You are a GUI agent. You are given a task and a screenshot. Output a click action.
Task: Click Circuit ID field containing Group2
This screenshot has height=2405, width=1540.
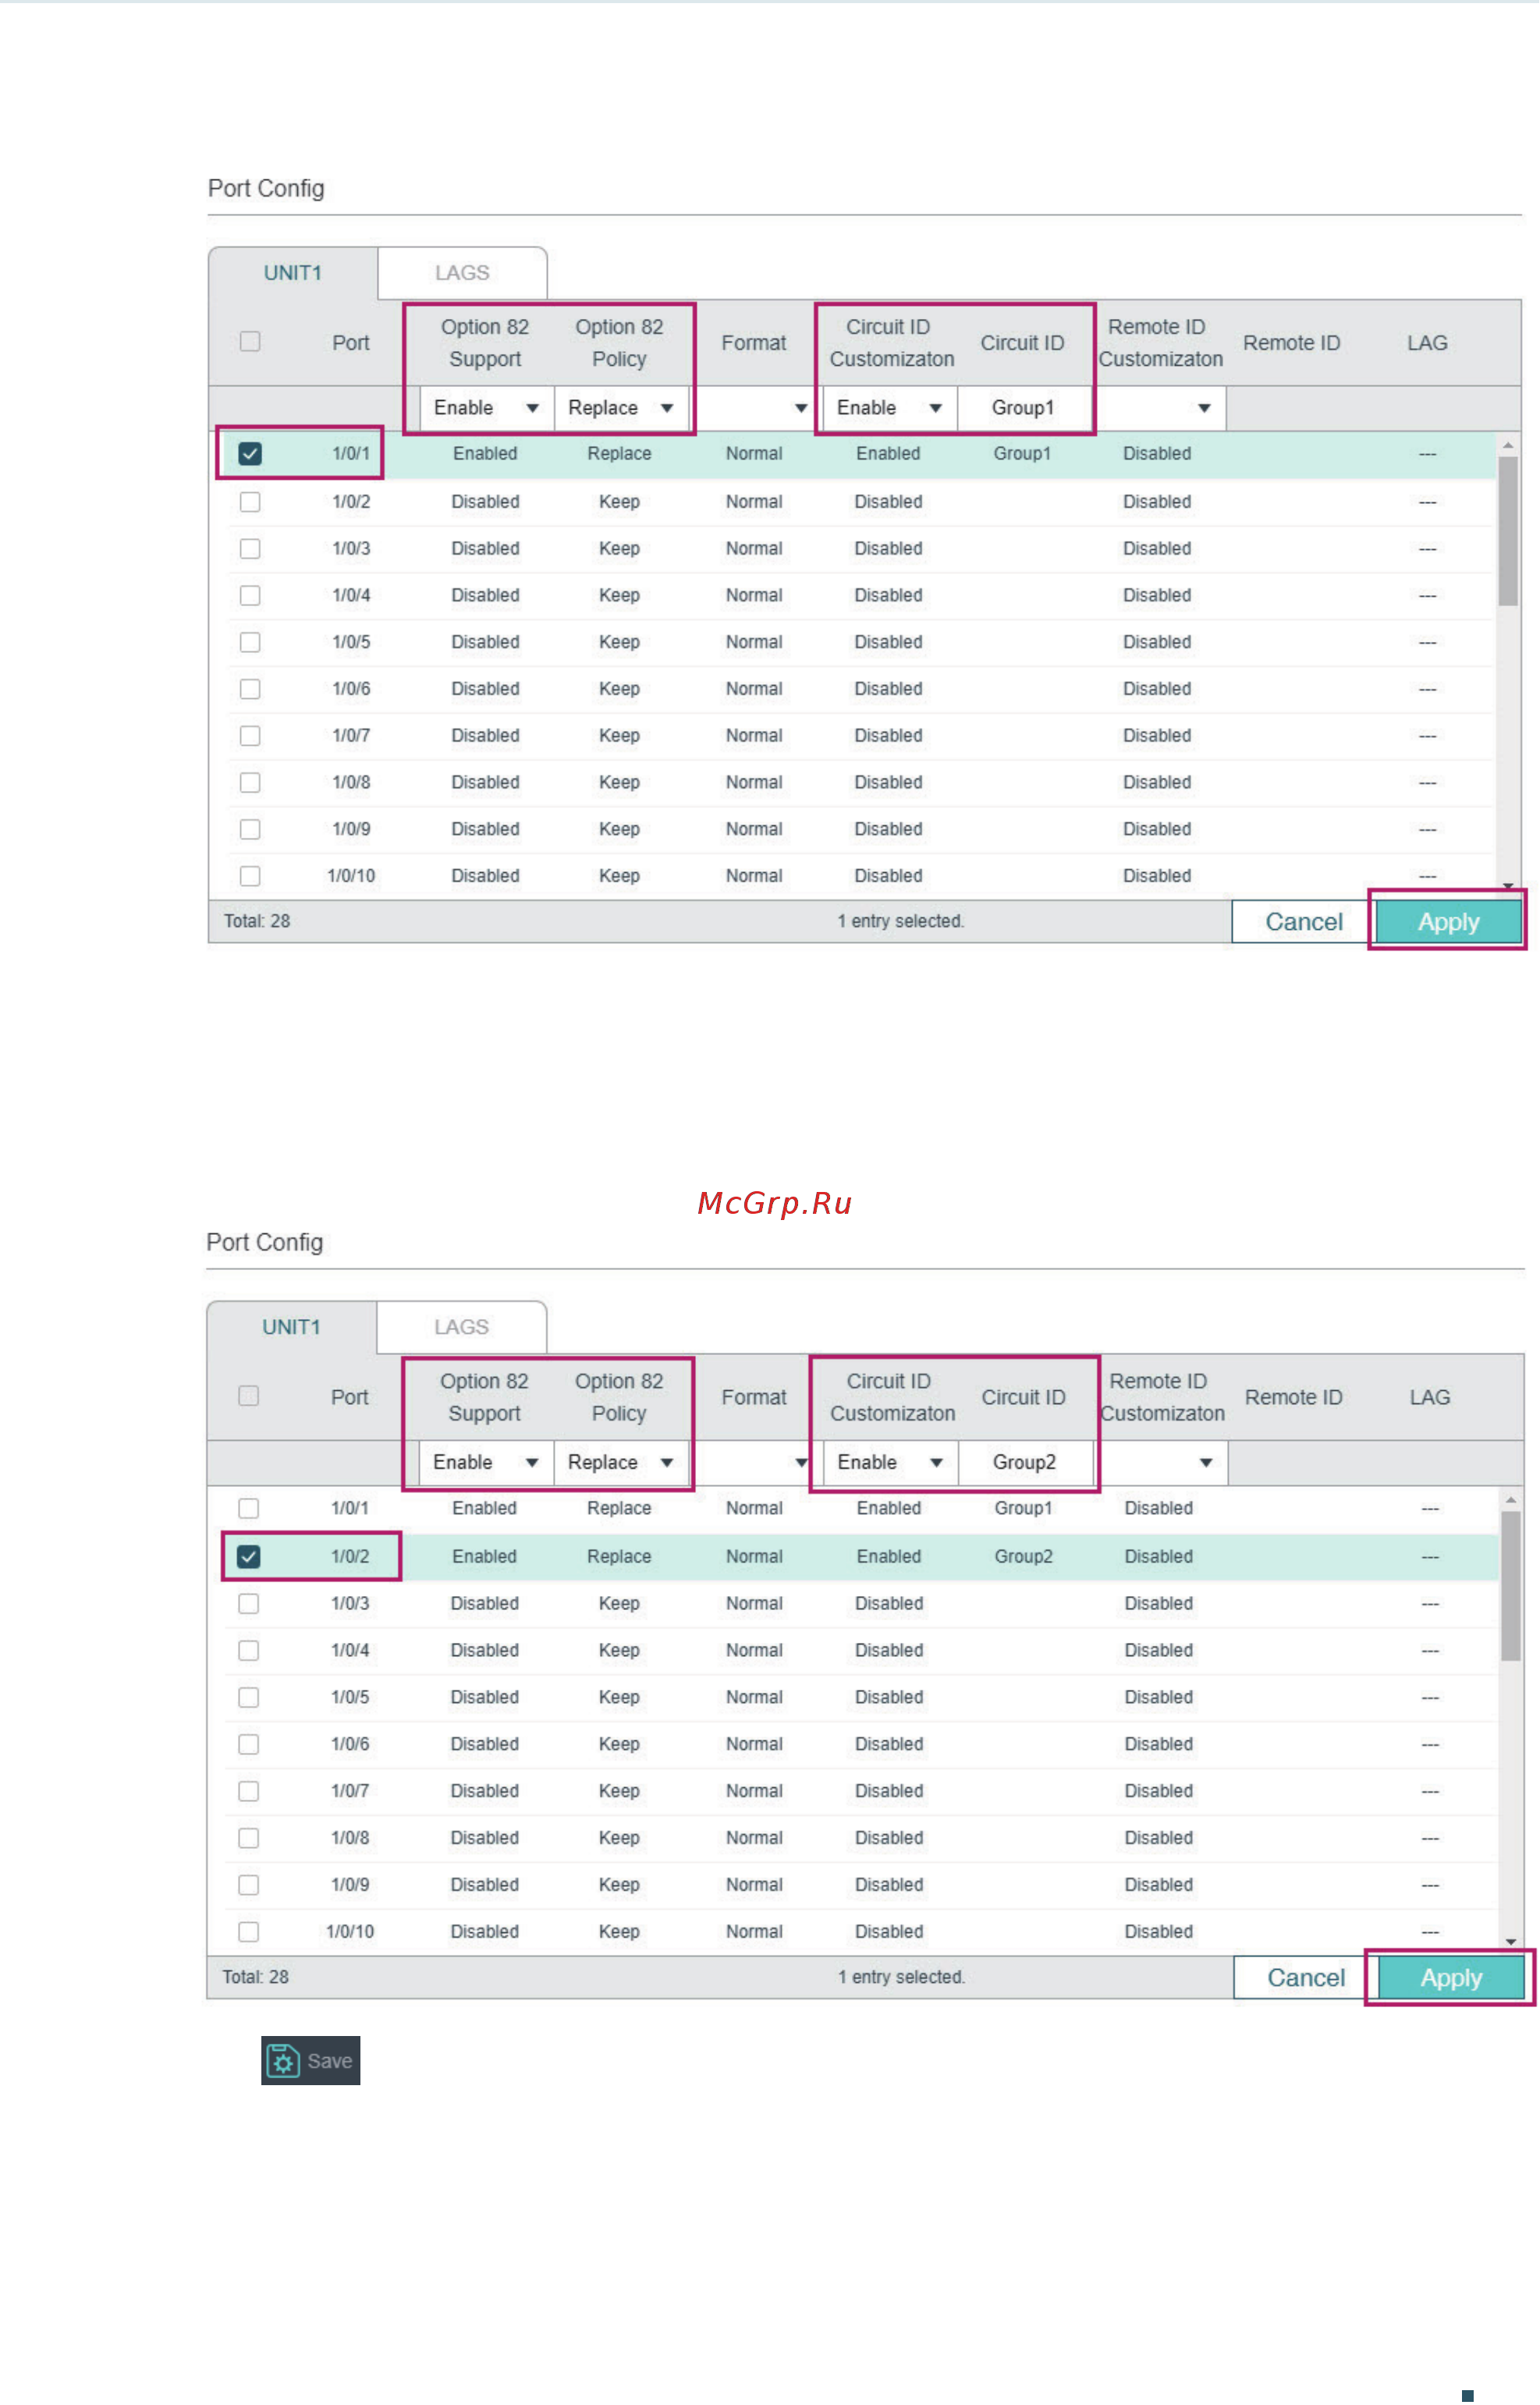[1025, 1462]
